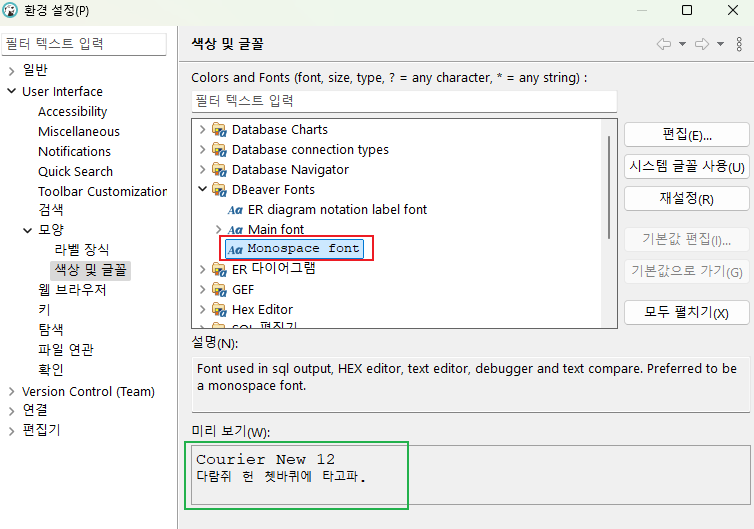Expand the Main font node
754x529 pixels.
coord(219,229)
